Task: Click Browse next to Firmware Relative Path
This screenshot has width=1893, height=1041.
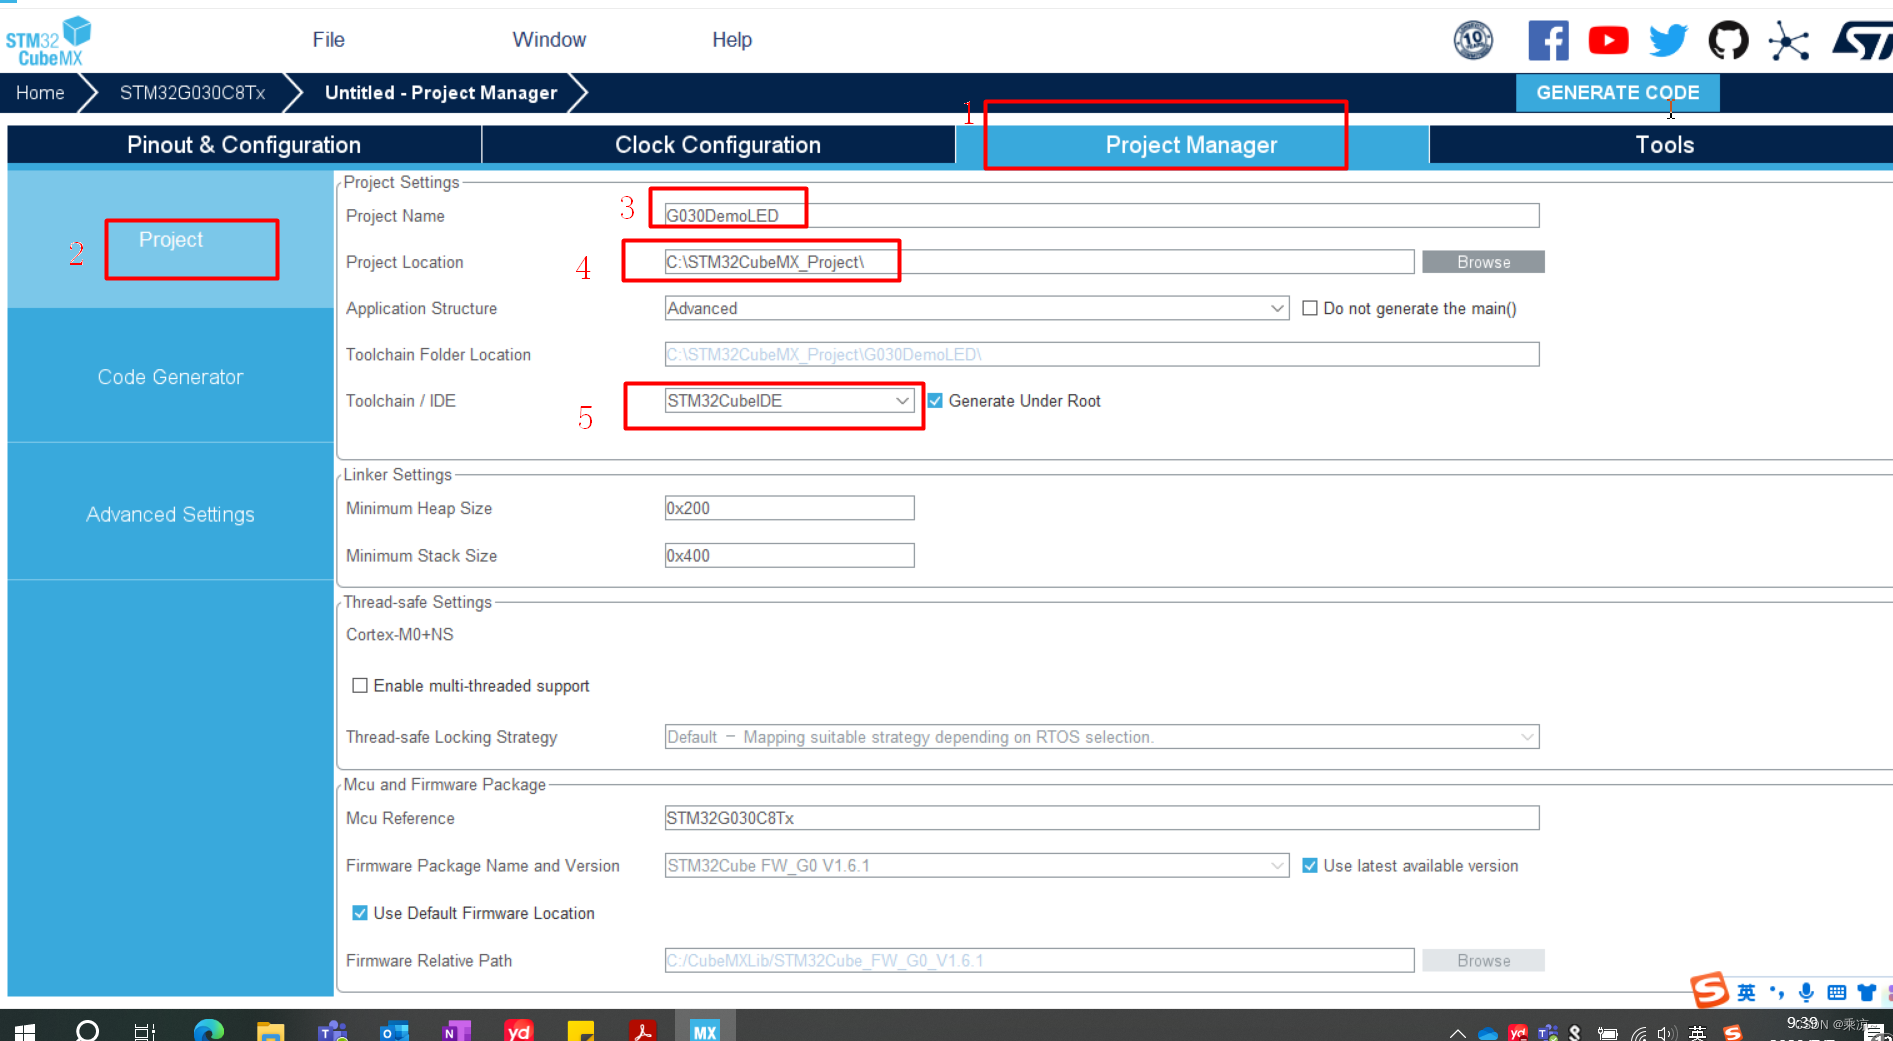Action: tap(1483, 961)
